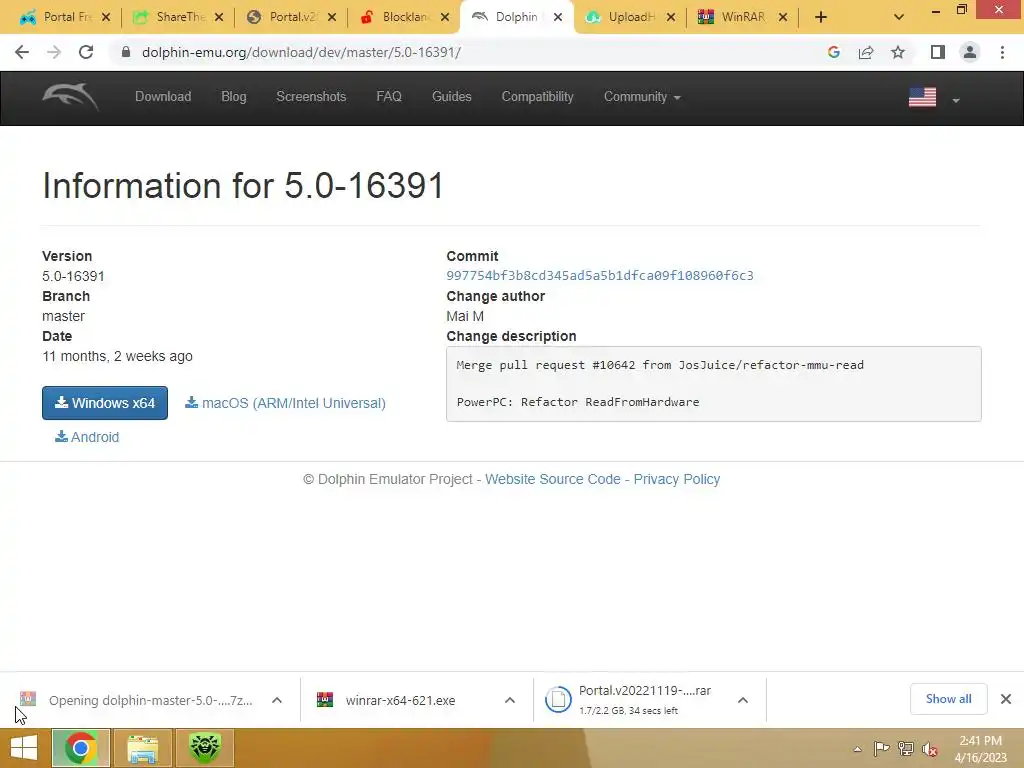The image size is (1024, 768).
Task: Open the FAQ nav item
Action: click(389, 97)
